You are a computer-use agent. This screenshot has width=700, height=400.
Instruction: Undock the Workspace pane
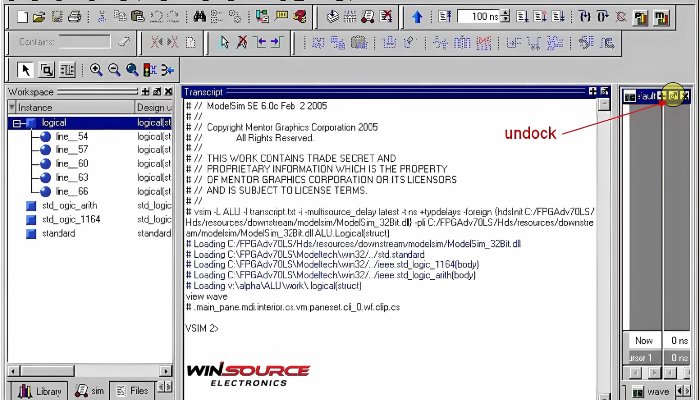coord(156,91)
